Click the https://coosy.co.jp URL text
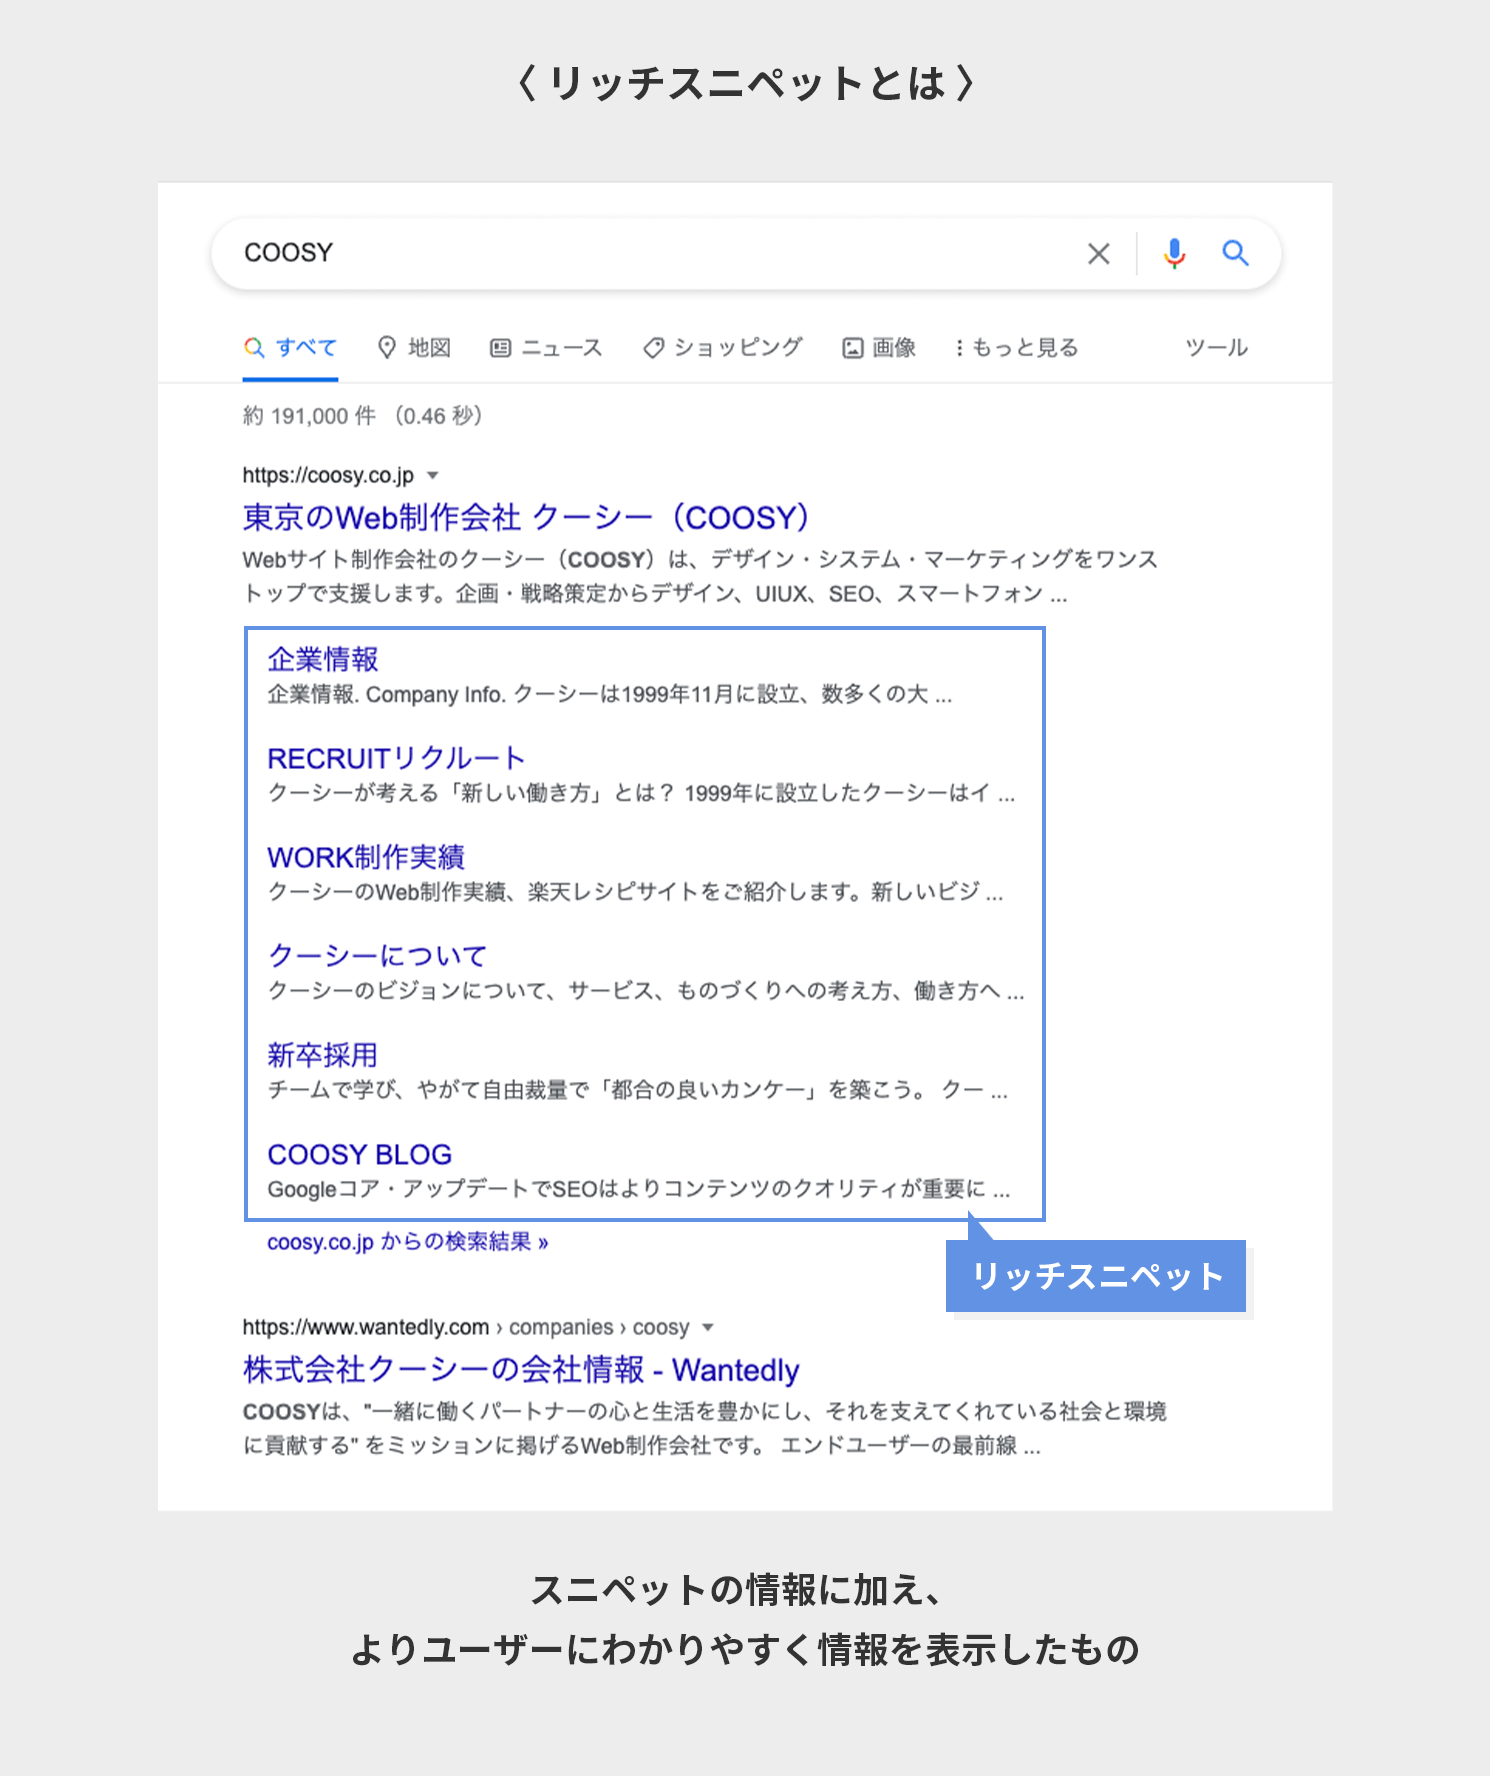Image resolution: width=1490 pixels, height=1776 pixels. pos(328,475)
